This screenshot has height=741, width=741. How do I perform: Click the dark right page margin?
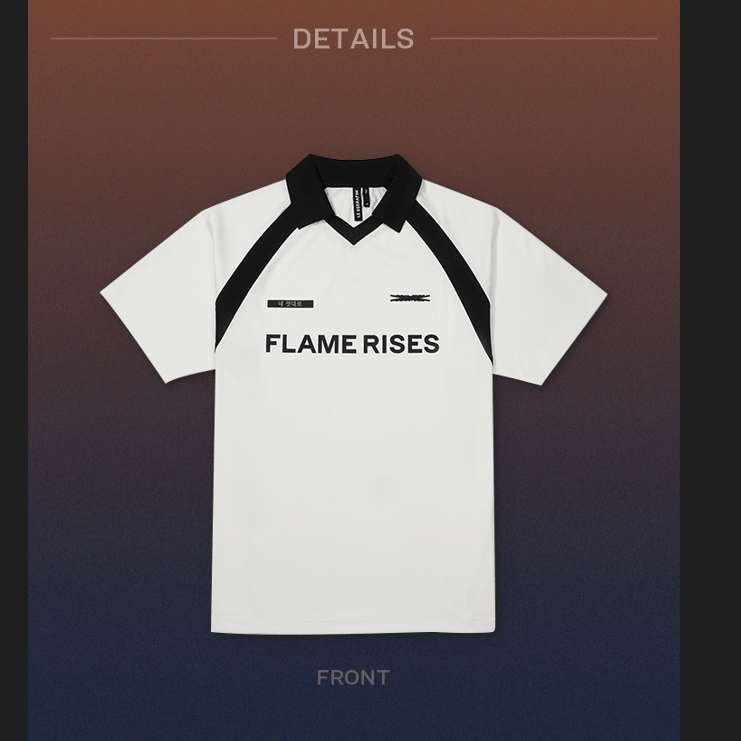click(710, 370)
